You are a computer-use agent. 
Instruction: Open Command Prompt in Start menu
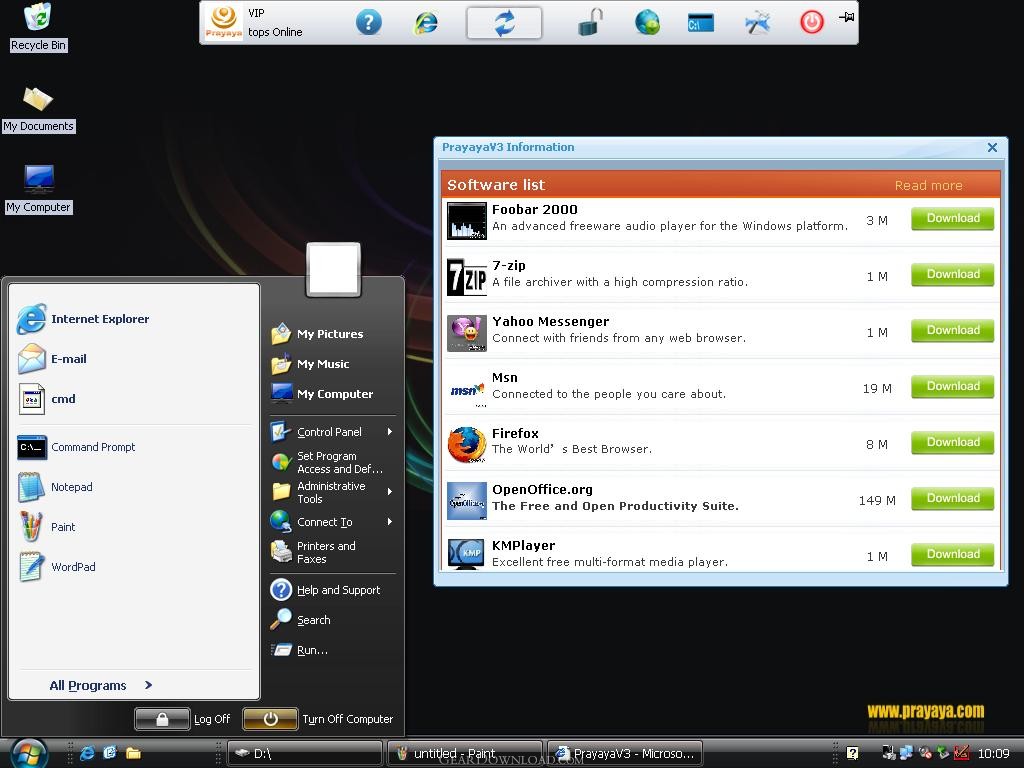point(77,447)
